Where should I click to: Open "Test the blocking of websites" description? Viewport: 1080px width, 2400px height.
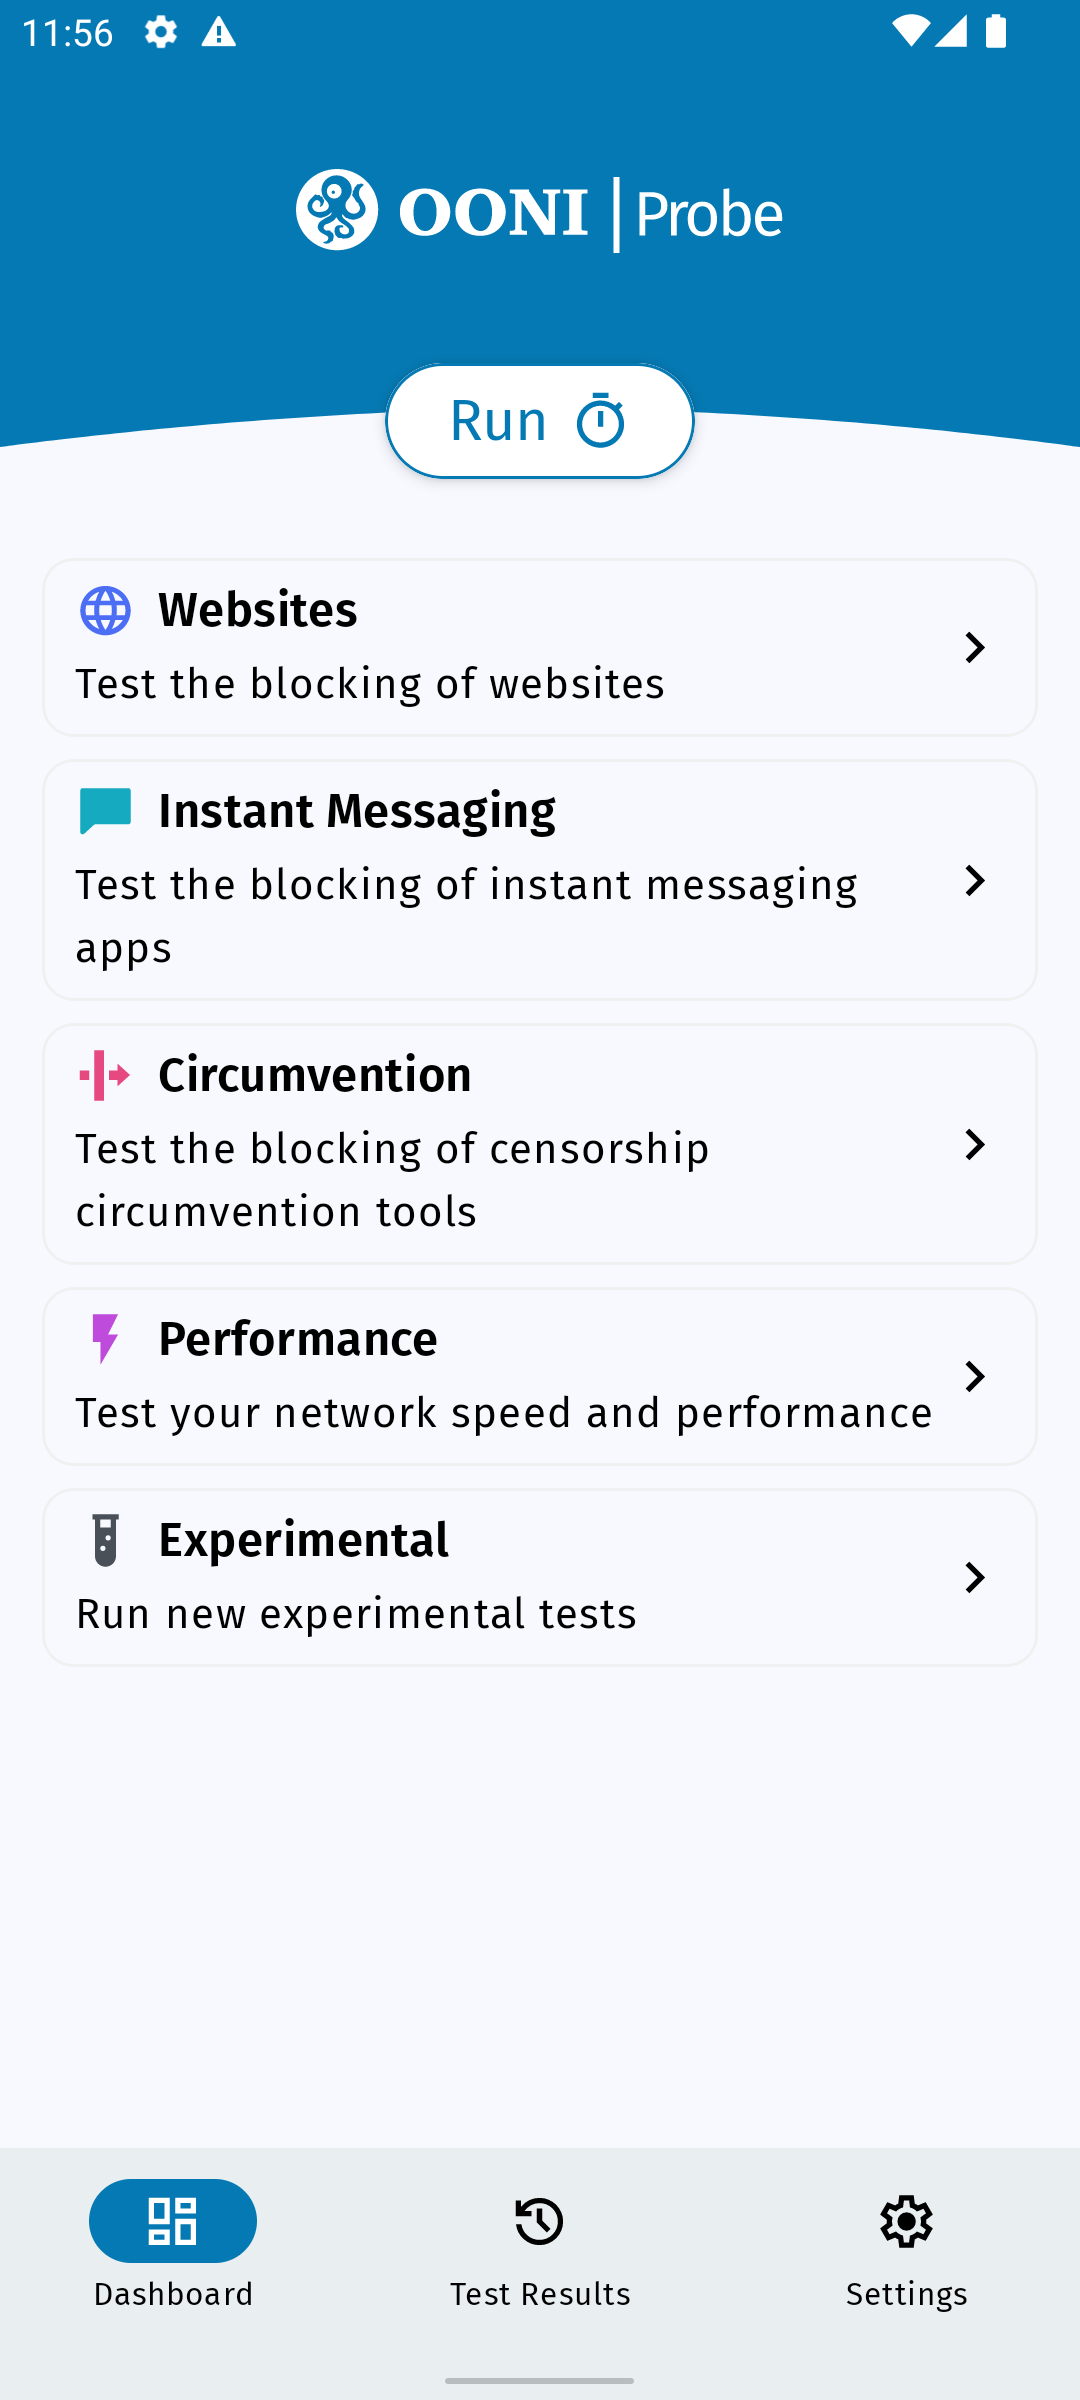point(370,684)
